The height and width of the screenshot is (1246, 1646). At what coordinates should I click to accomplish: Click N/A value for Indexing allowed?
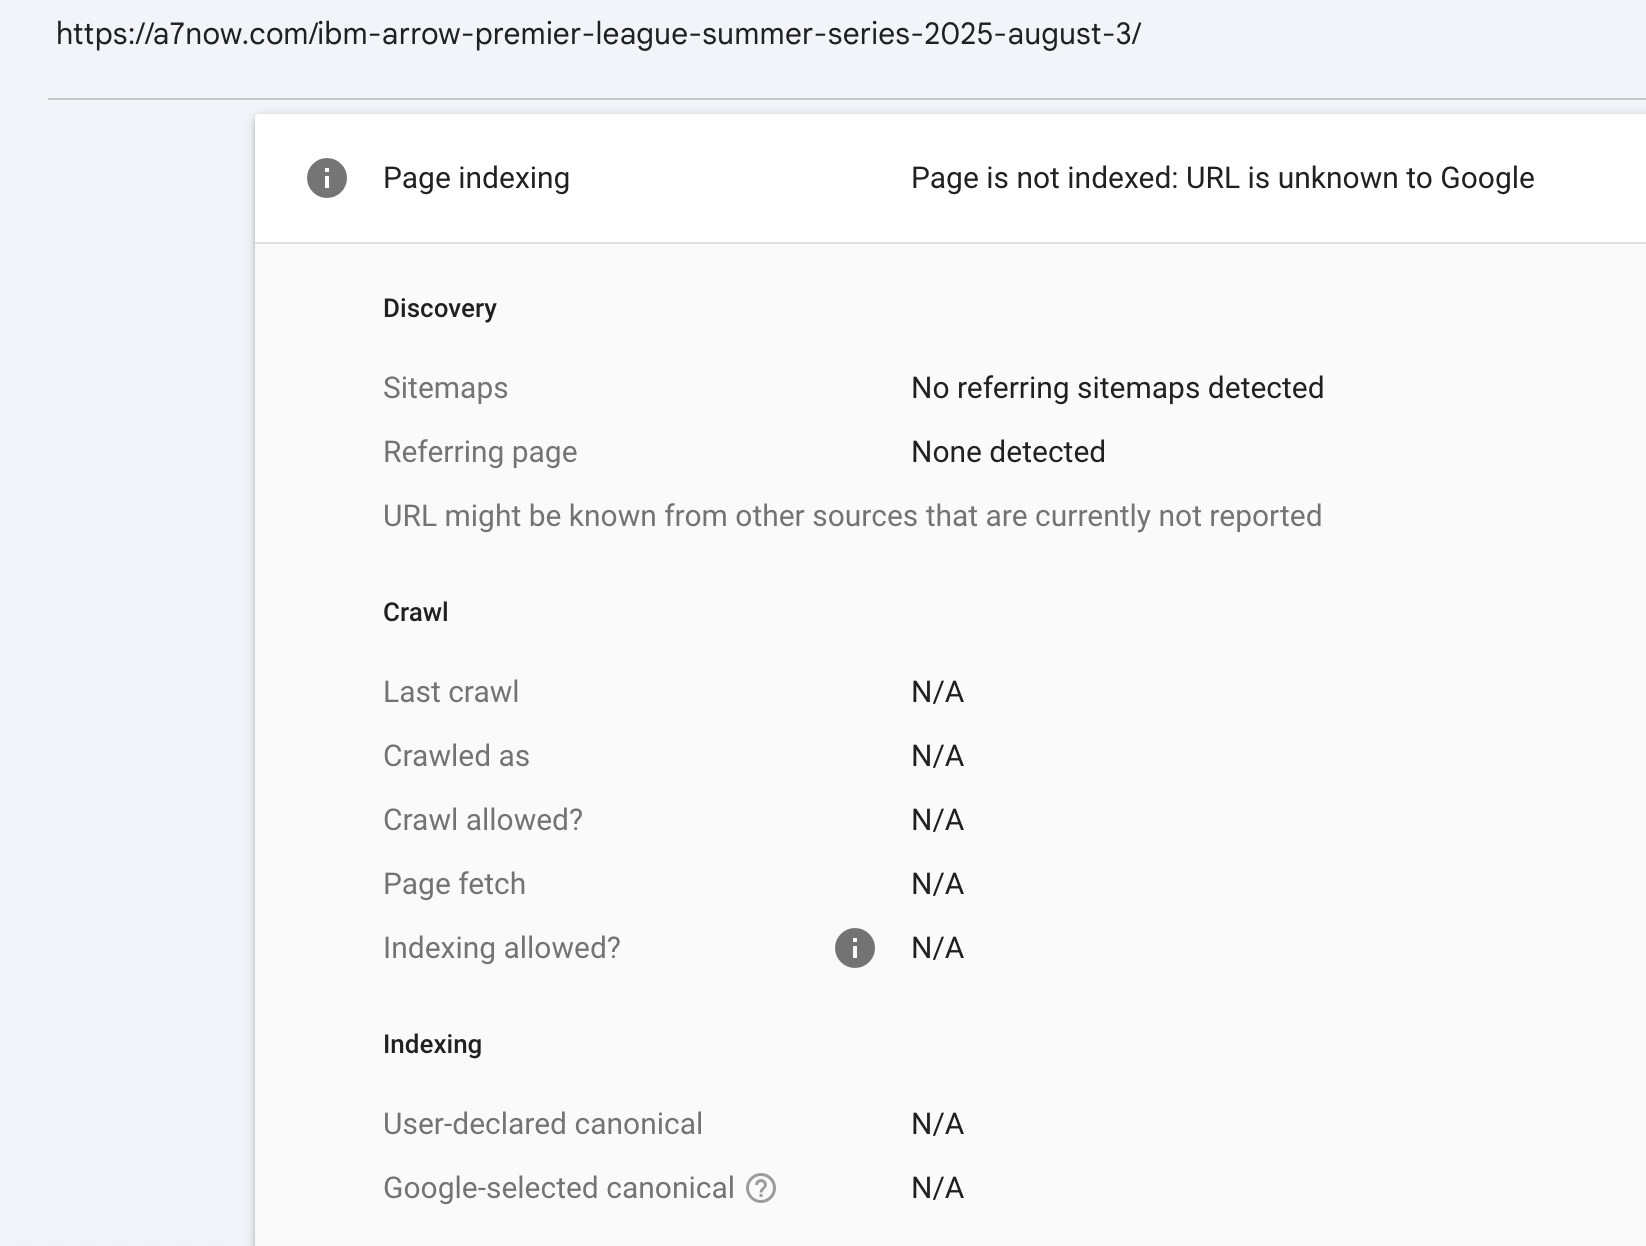[937, 948]
